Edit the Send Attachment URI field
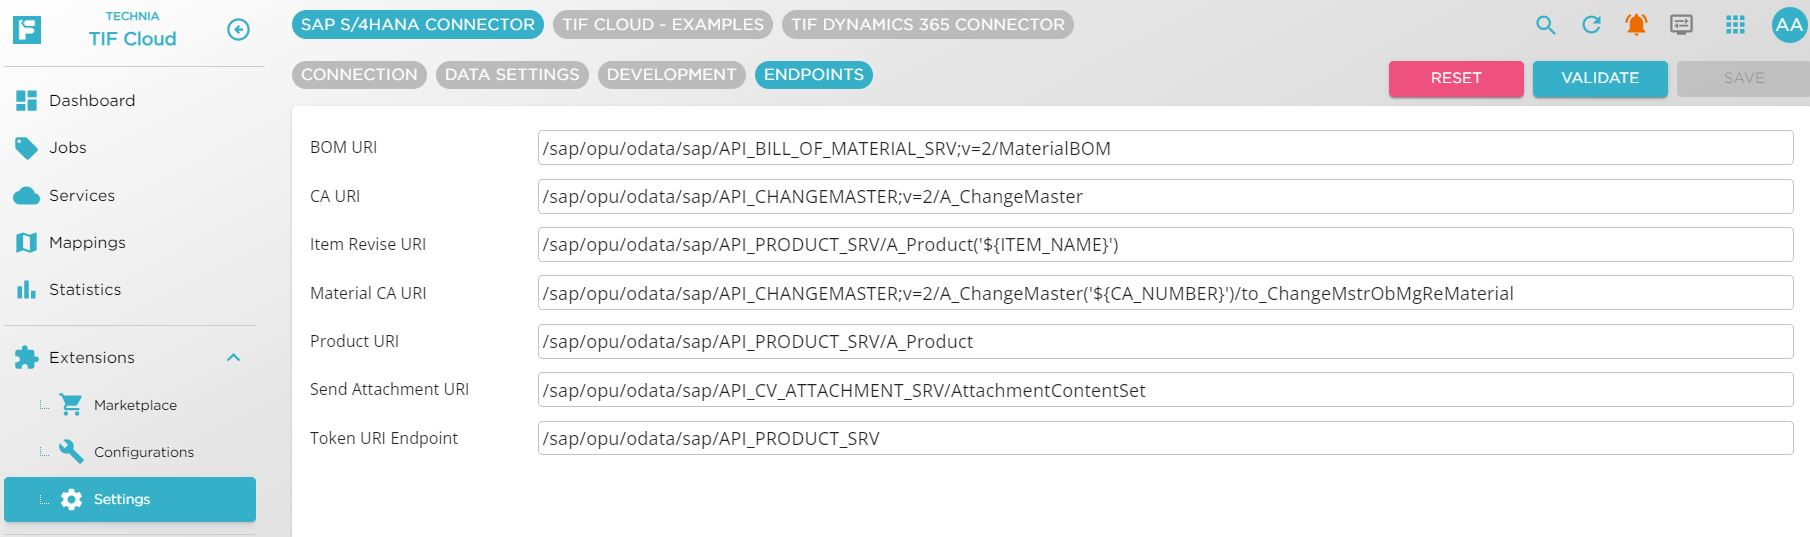 tap(1165, 390)
